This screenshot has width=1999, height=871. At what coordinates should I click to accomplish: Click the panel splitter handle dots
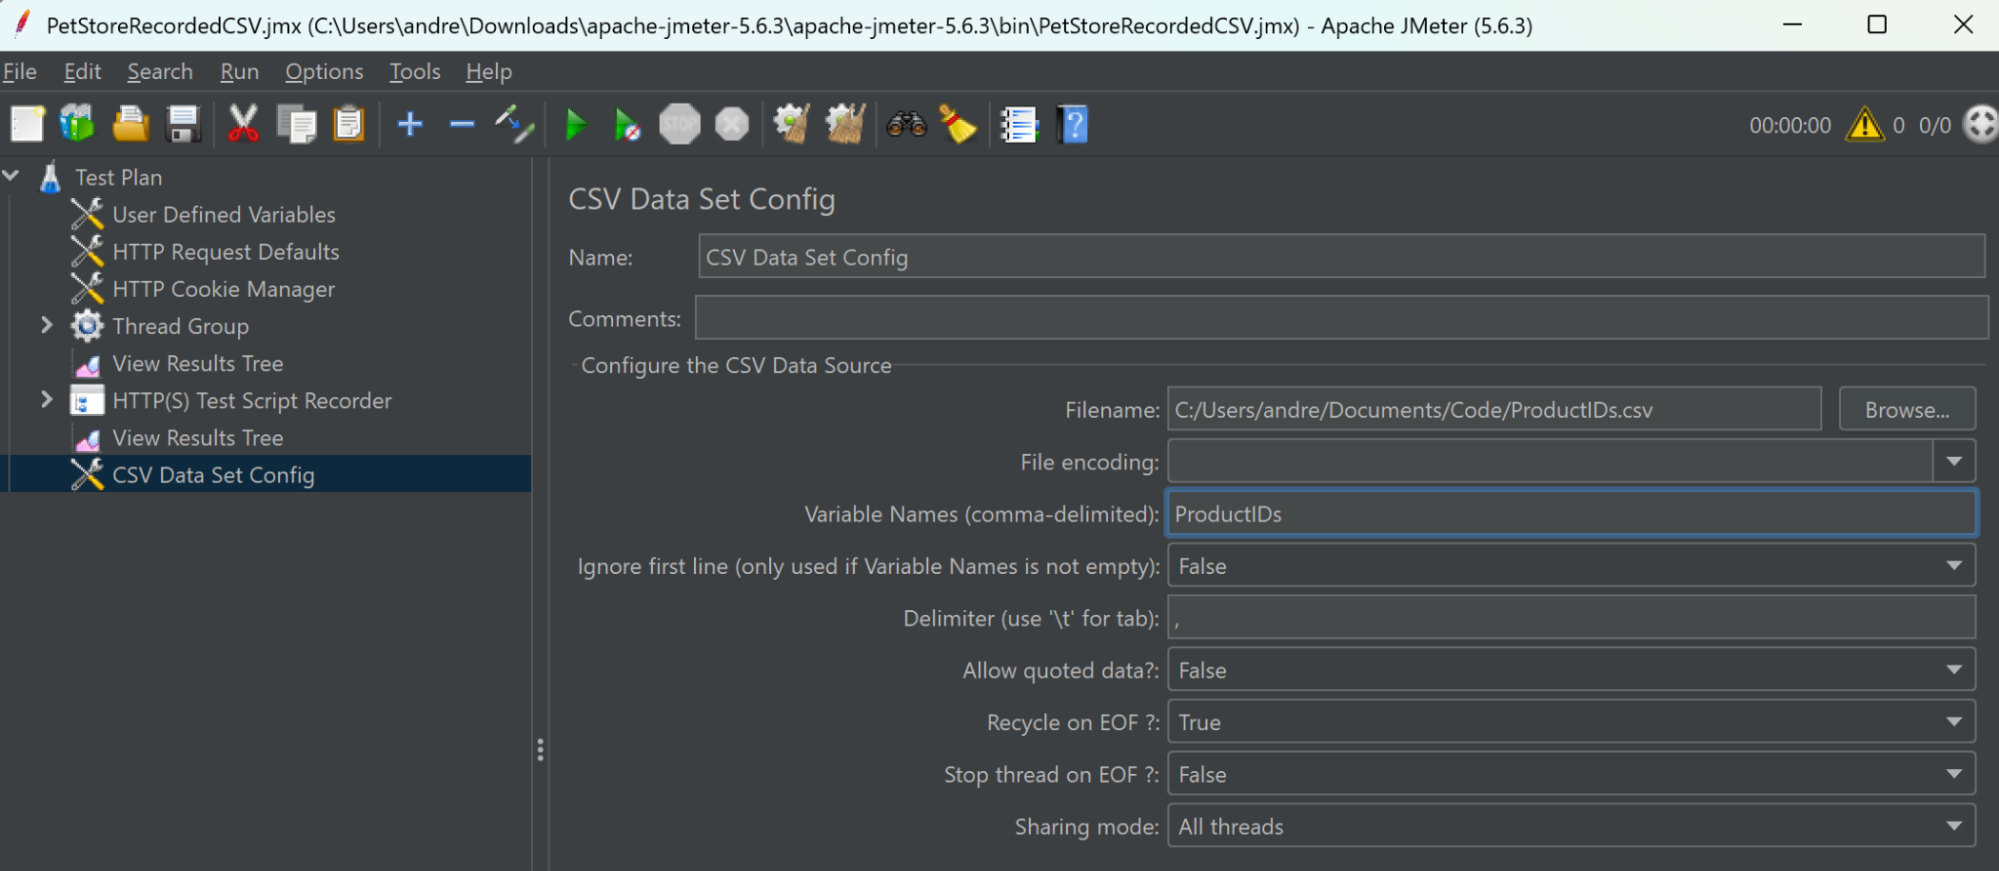click(540, 750)
